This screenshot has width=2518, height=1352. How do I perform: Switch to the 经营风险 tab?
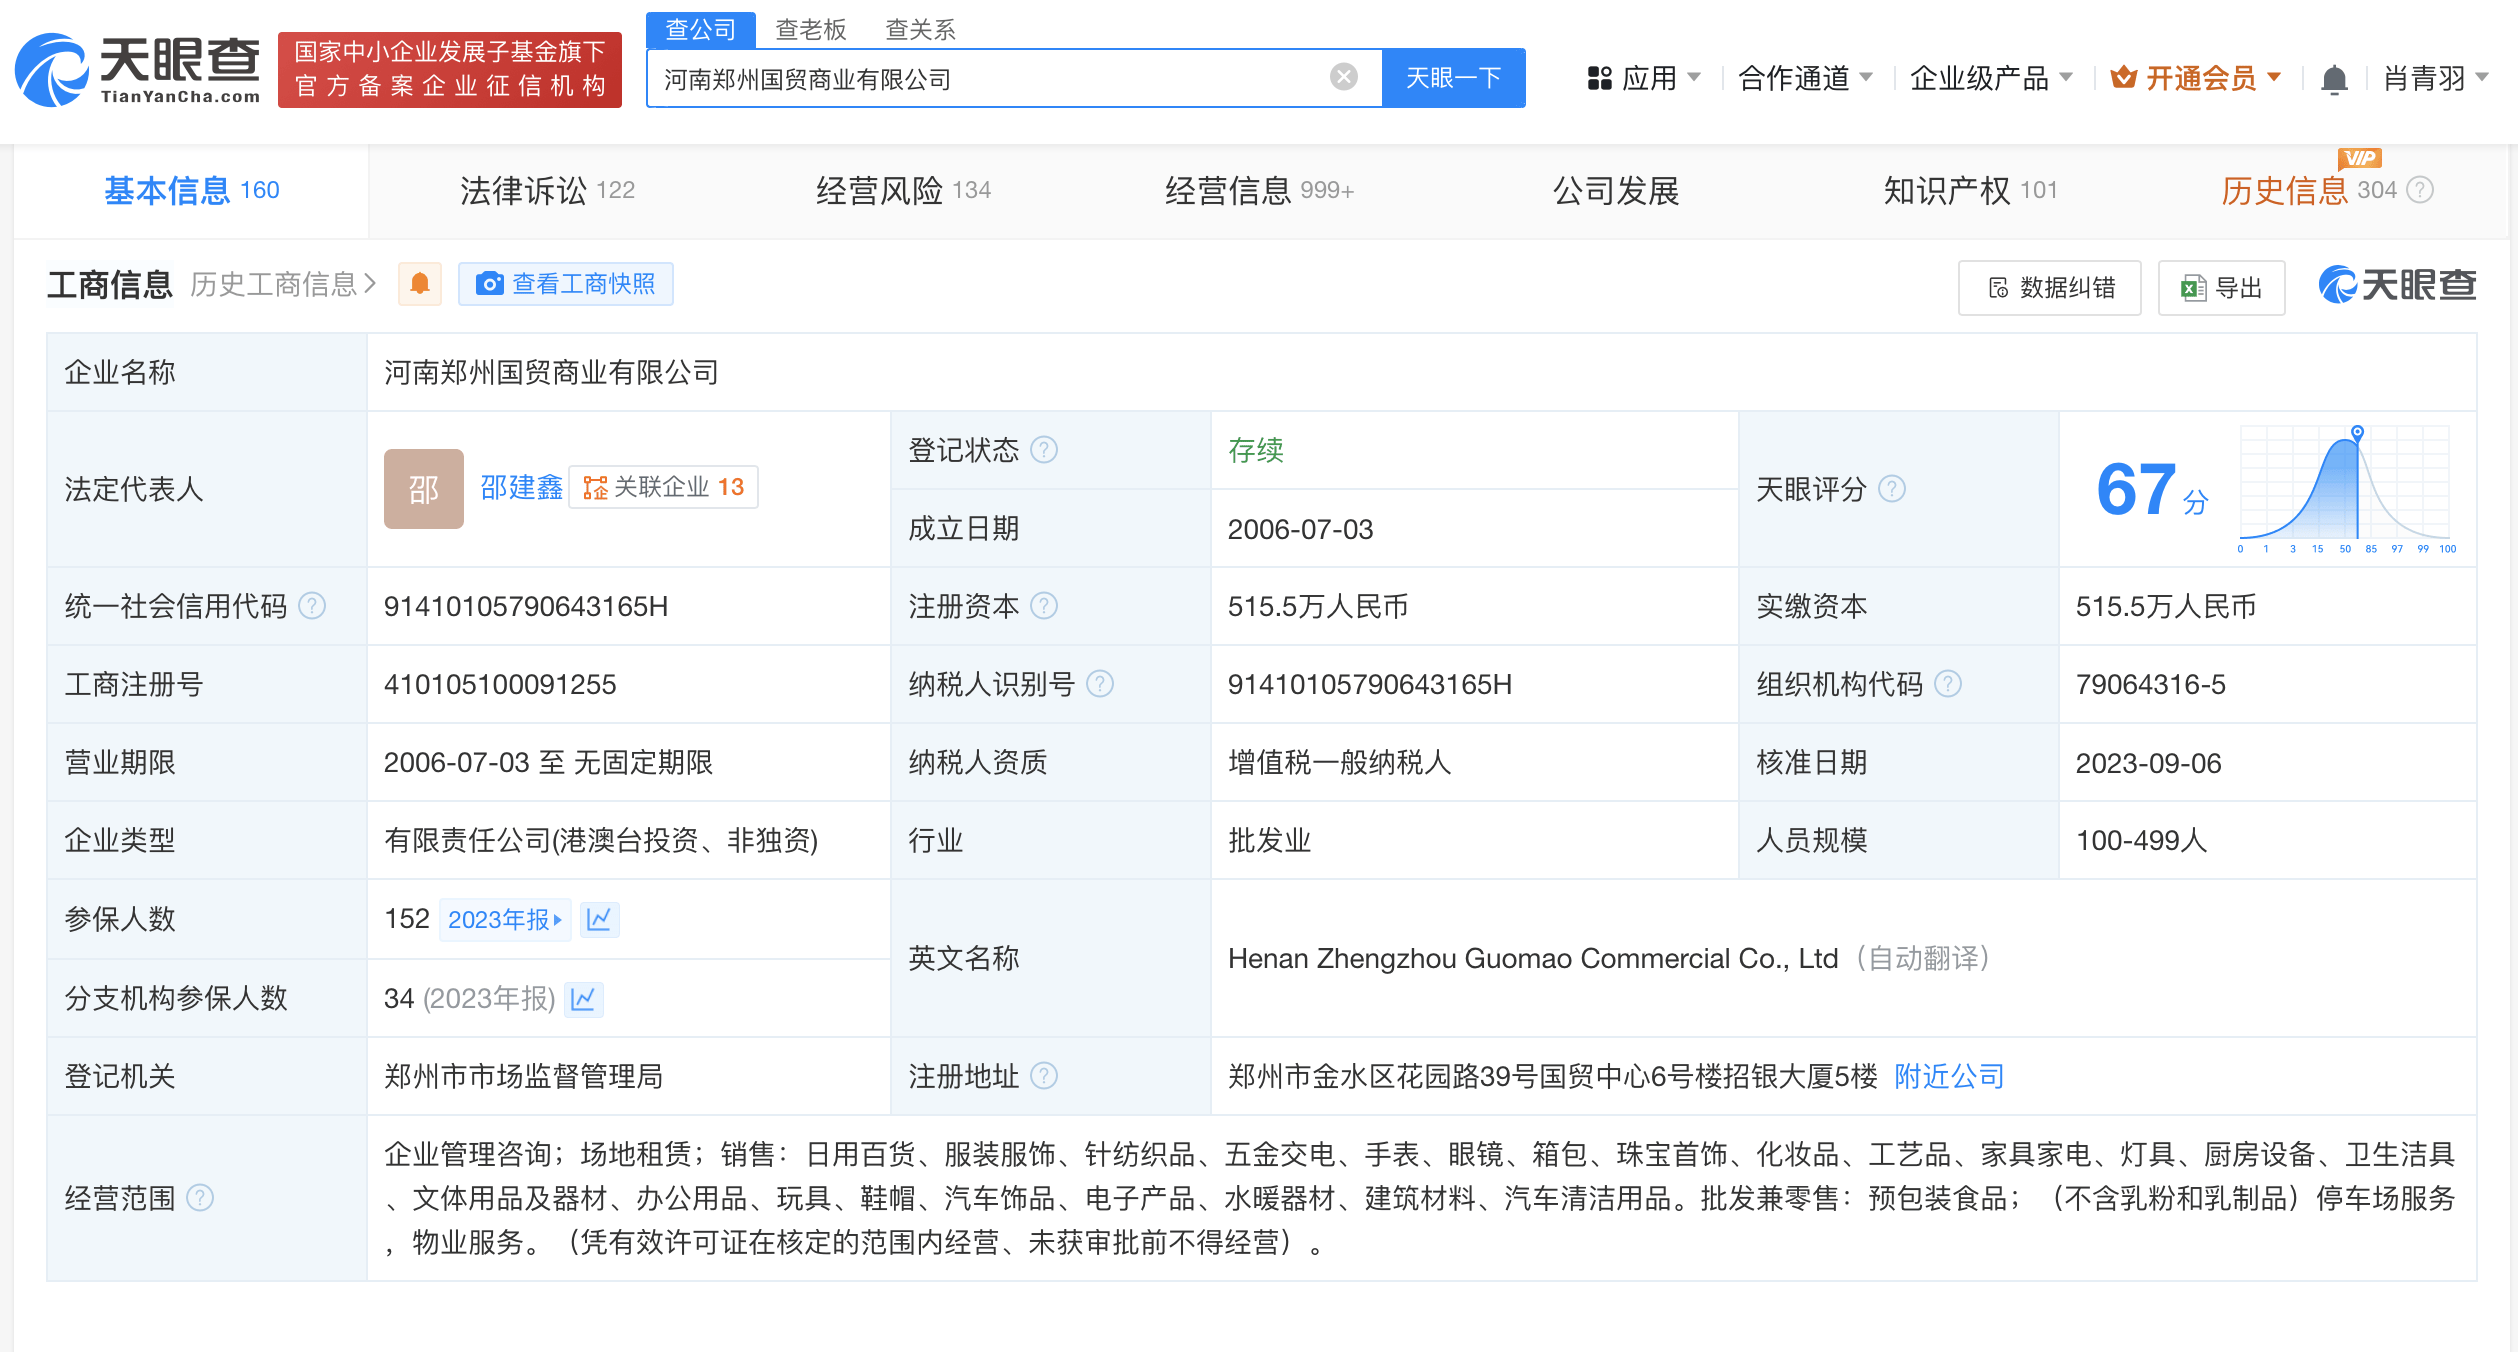pyautogui.click(x=903, y=190)
